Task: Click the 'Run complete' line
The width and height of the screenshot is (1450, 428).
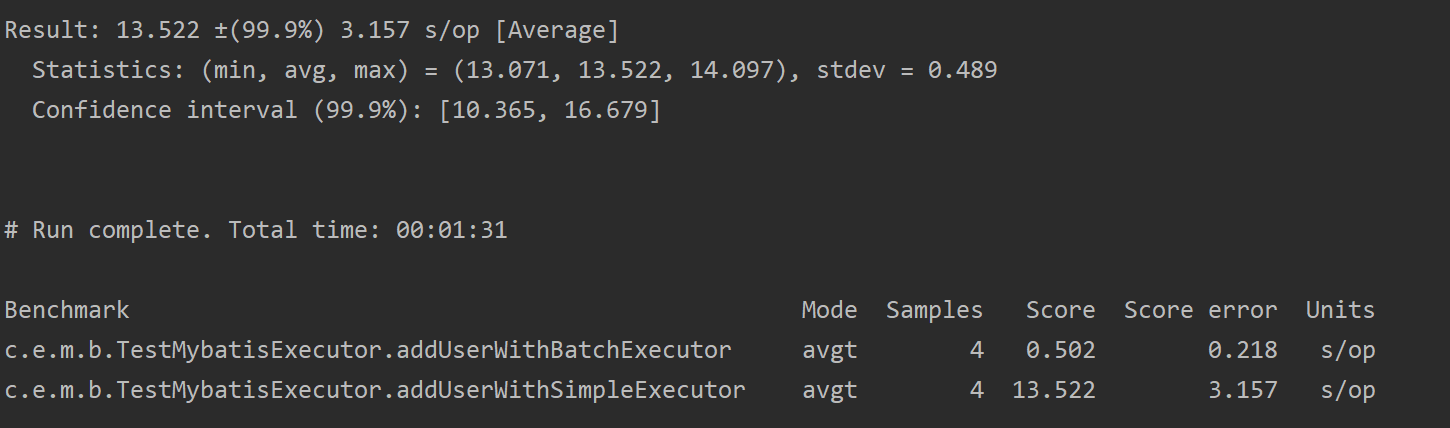Action: (x=255, y=230)
